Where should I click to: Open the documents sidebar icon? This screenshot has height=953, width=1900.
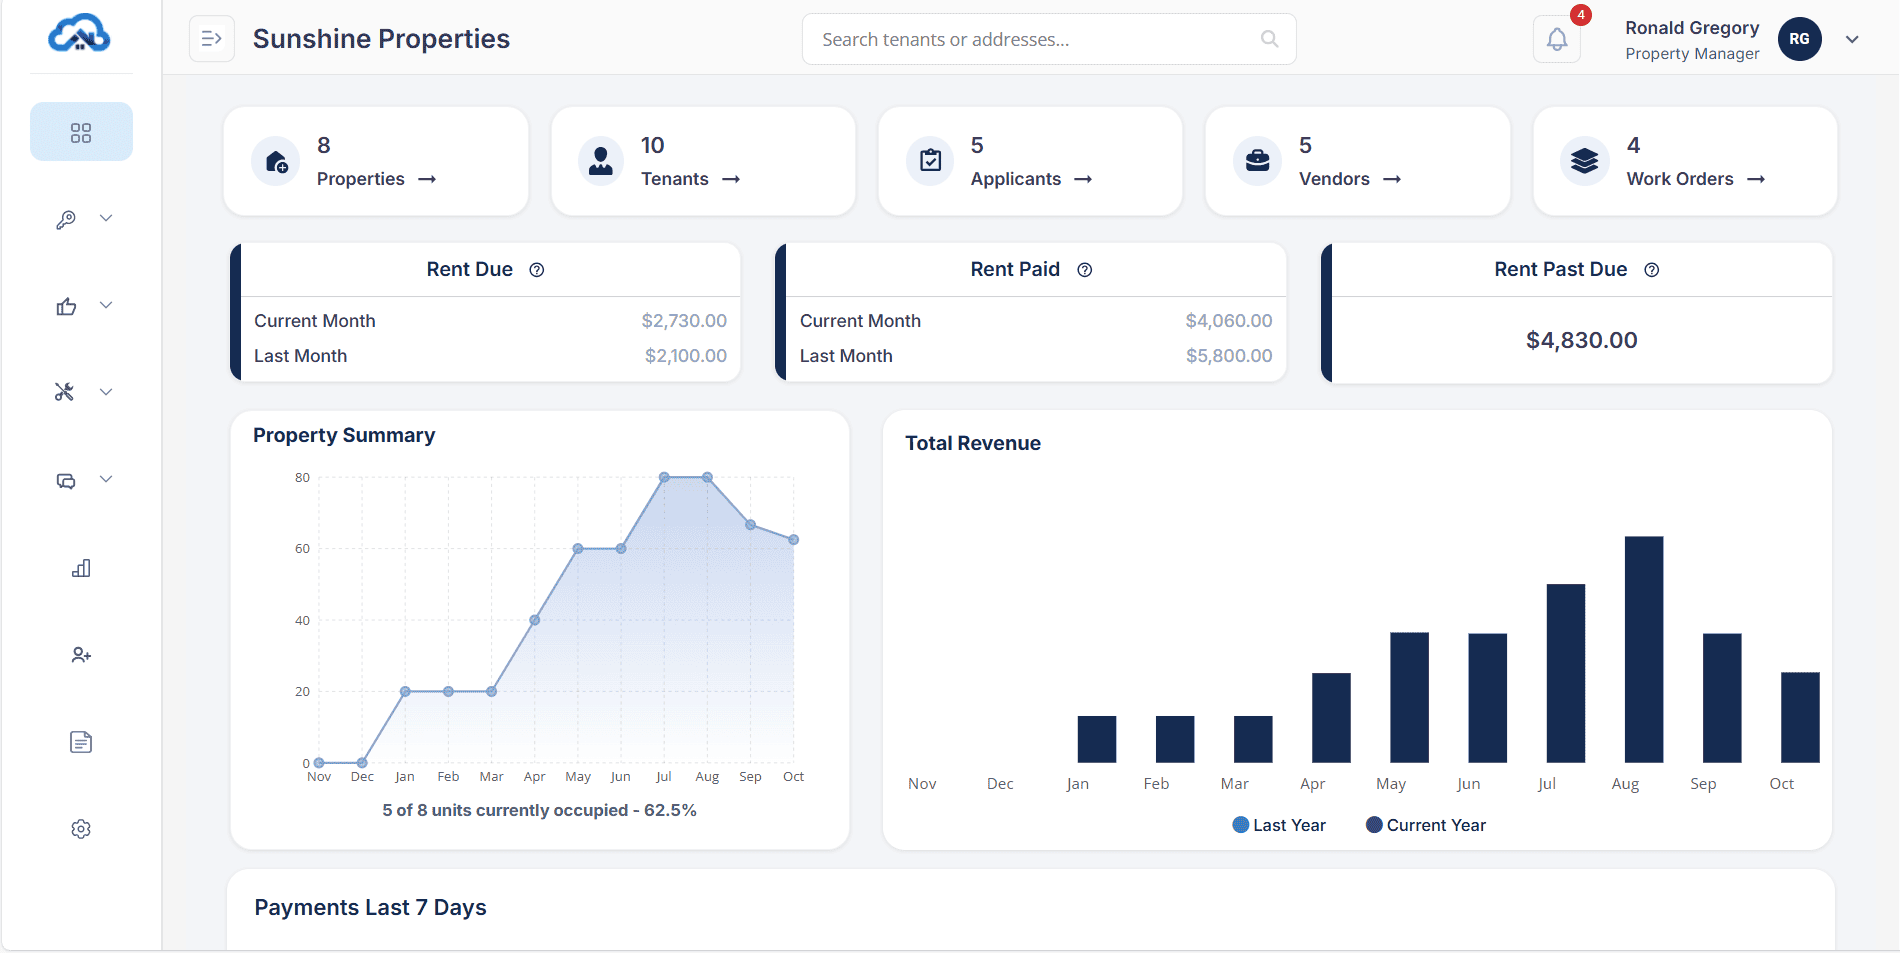(x=81, y=742)
